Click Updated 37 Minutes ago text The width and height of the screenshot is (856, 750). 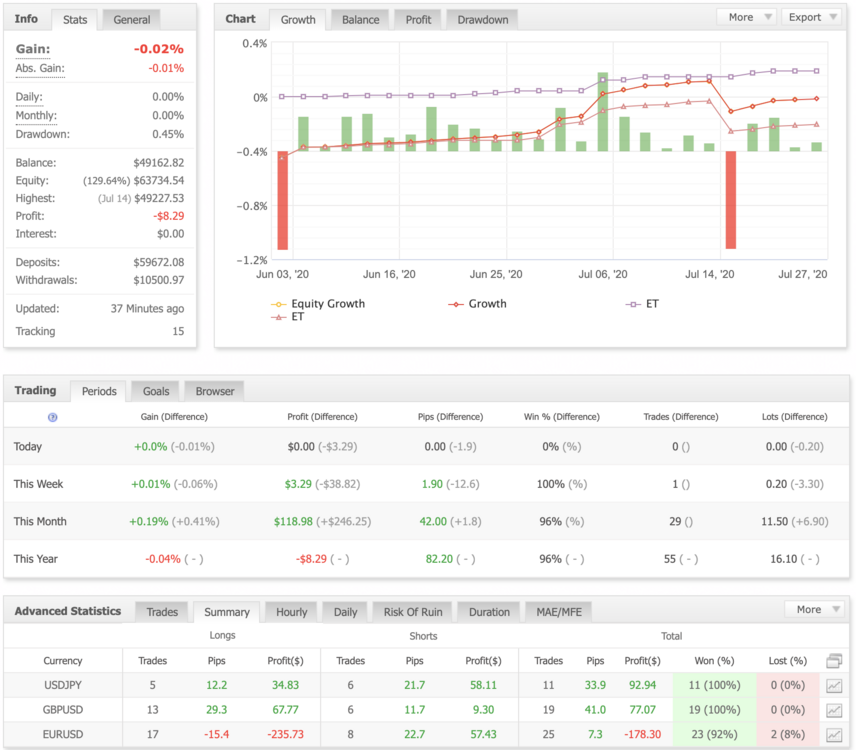coord(147,309)
